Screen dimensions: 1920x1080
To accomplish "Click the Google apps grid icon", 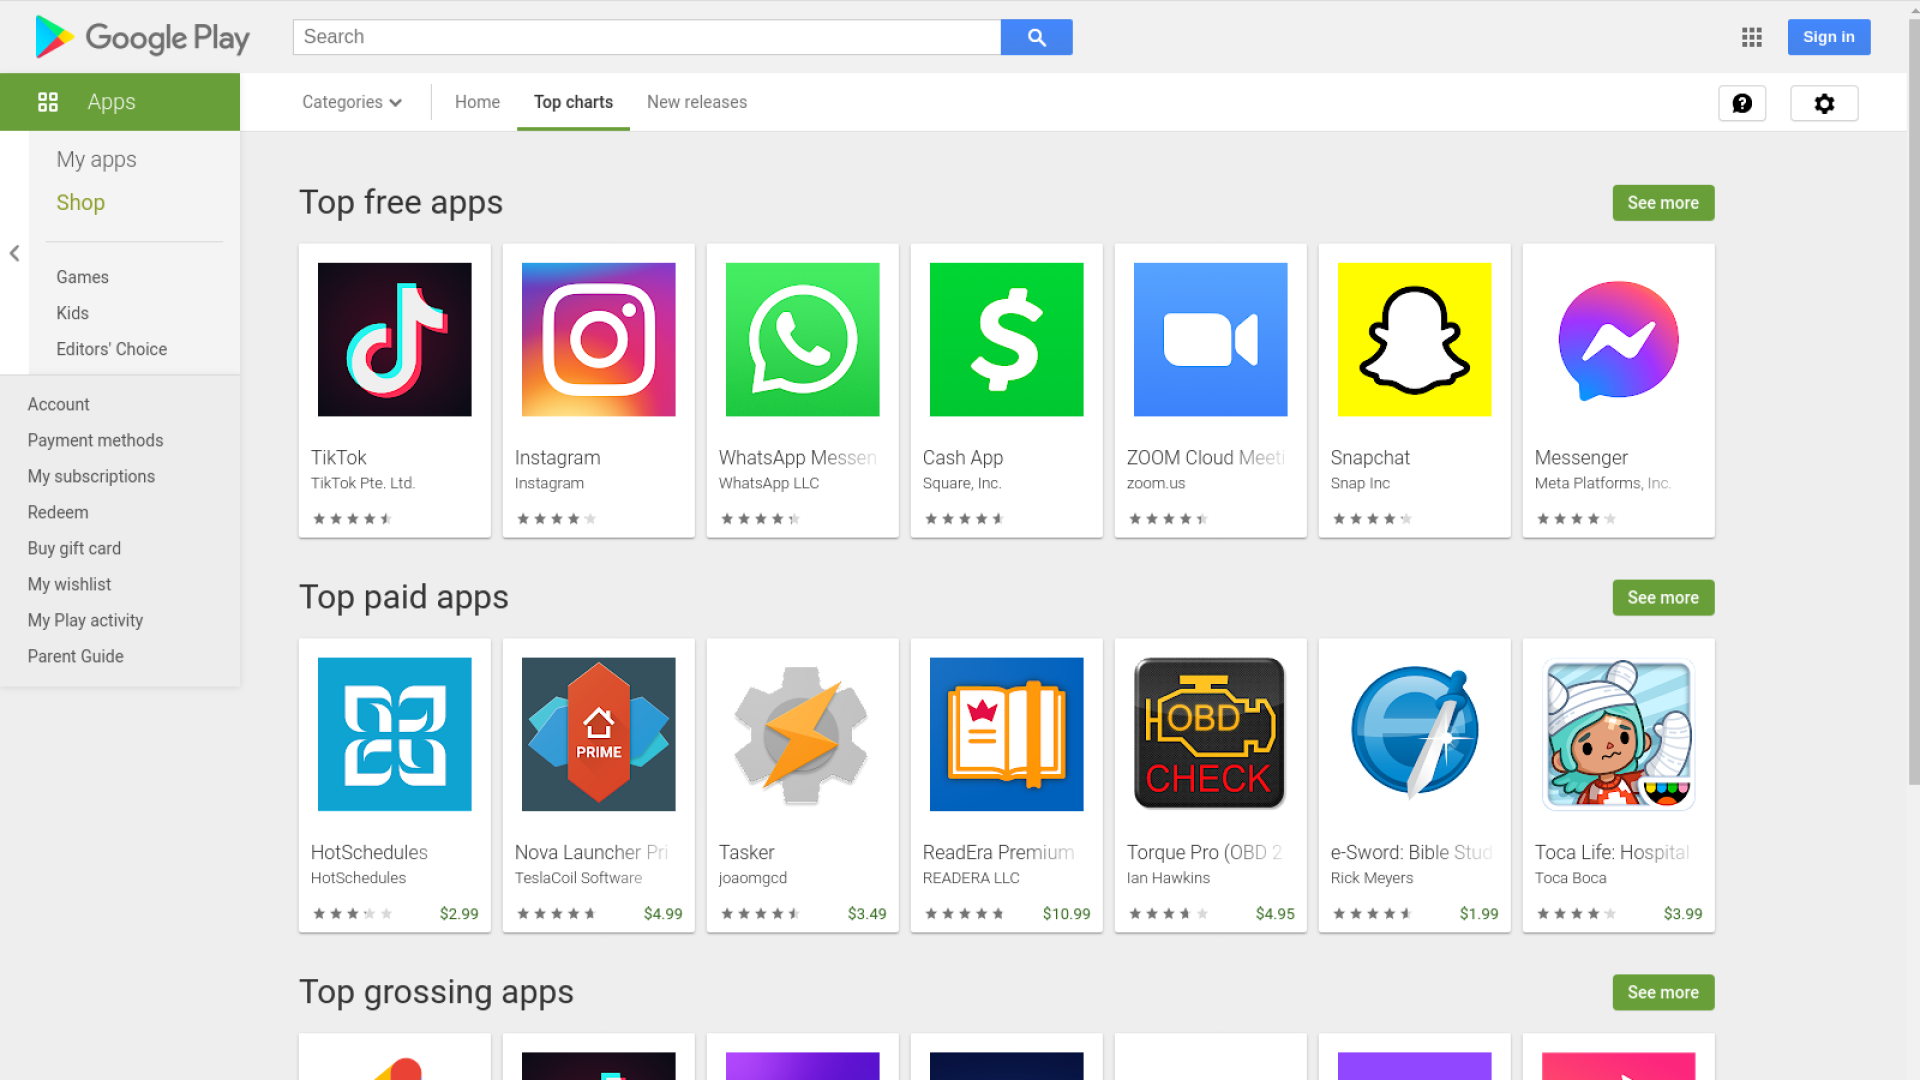I will [x=1751, y=37].
